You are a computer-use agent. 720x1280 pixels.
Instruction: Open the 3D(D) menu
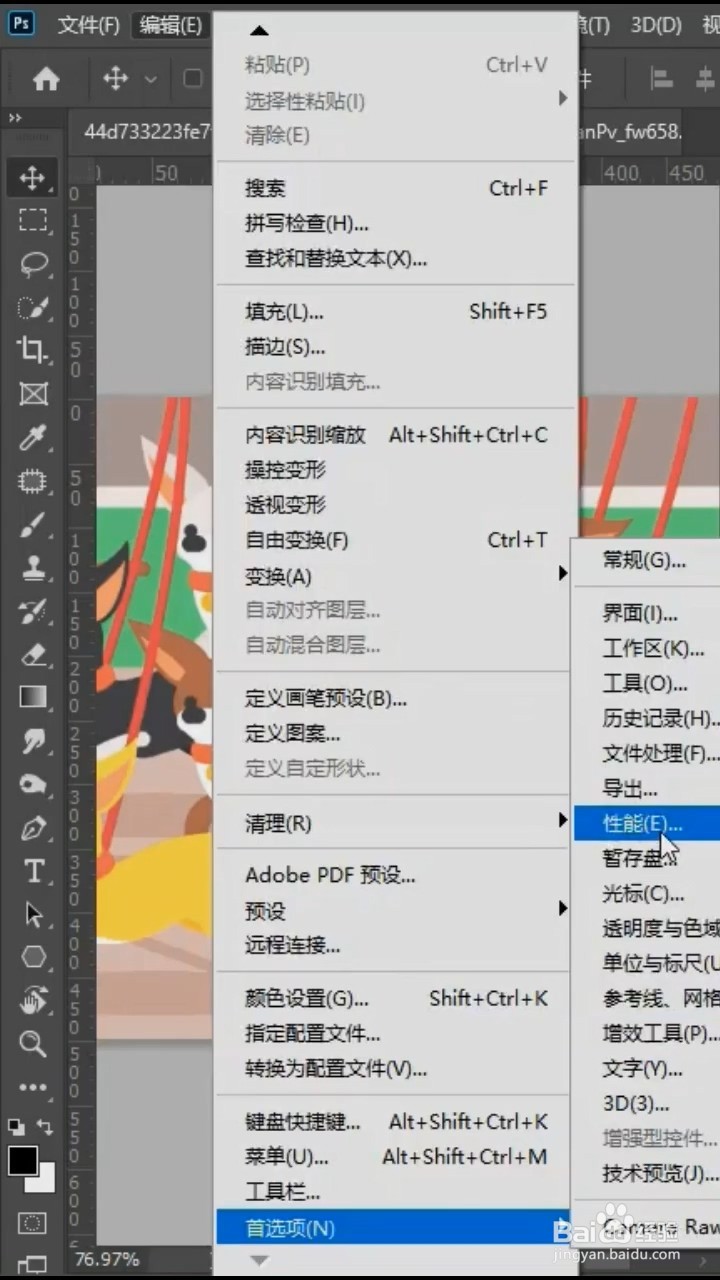(657, 25)
